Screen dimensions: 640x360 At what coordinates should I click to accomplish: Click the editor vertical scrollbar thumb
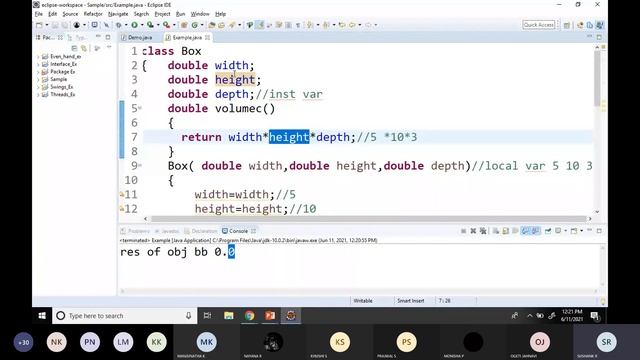tap(597, 78)
